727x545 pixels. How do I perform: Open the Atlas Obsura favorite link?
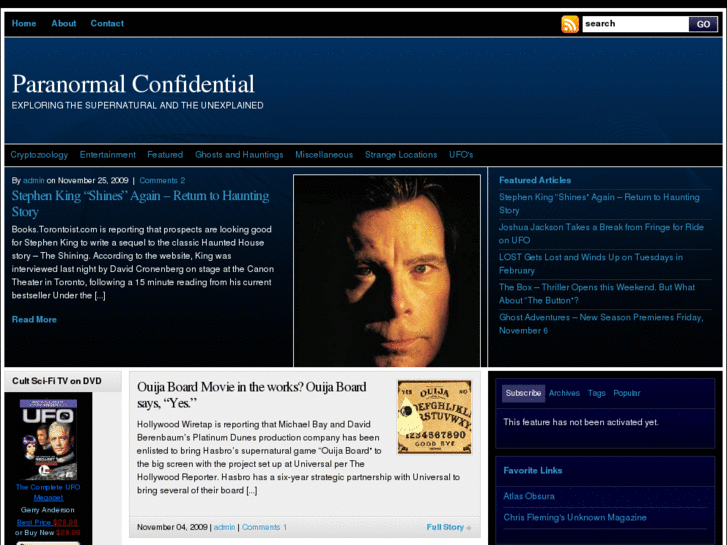pyautogui.click(x=529, y=496)
